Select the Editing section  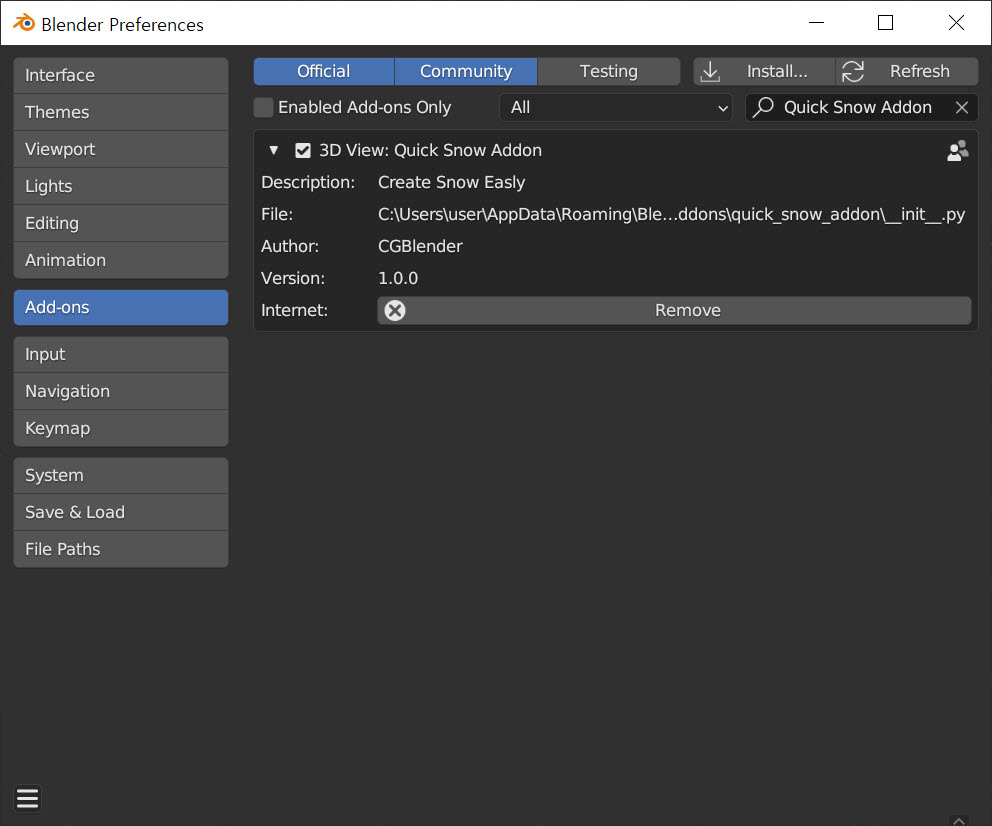click(x=121, y=223)
